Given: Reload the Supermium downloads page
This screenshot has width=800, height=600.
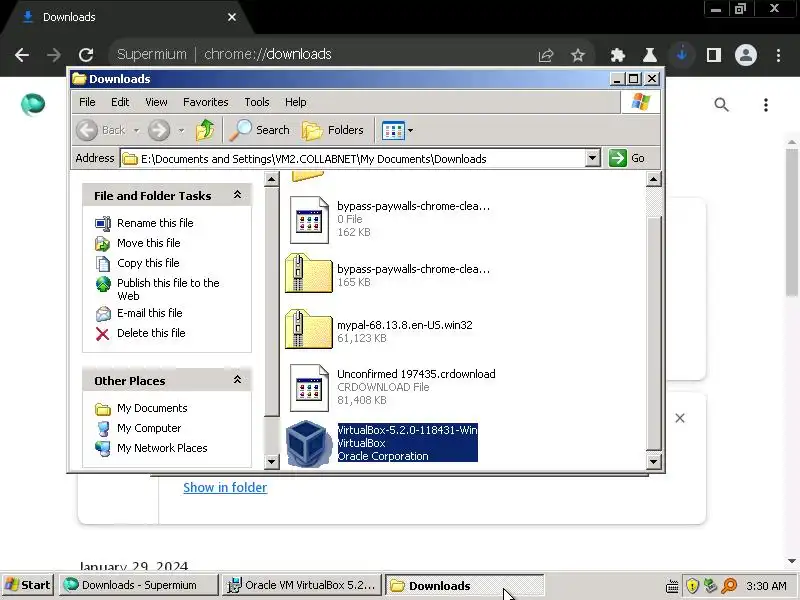Looking at the screenshot, I should [x=86, y=55].
